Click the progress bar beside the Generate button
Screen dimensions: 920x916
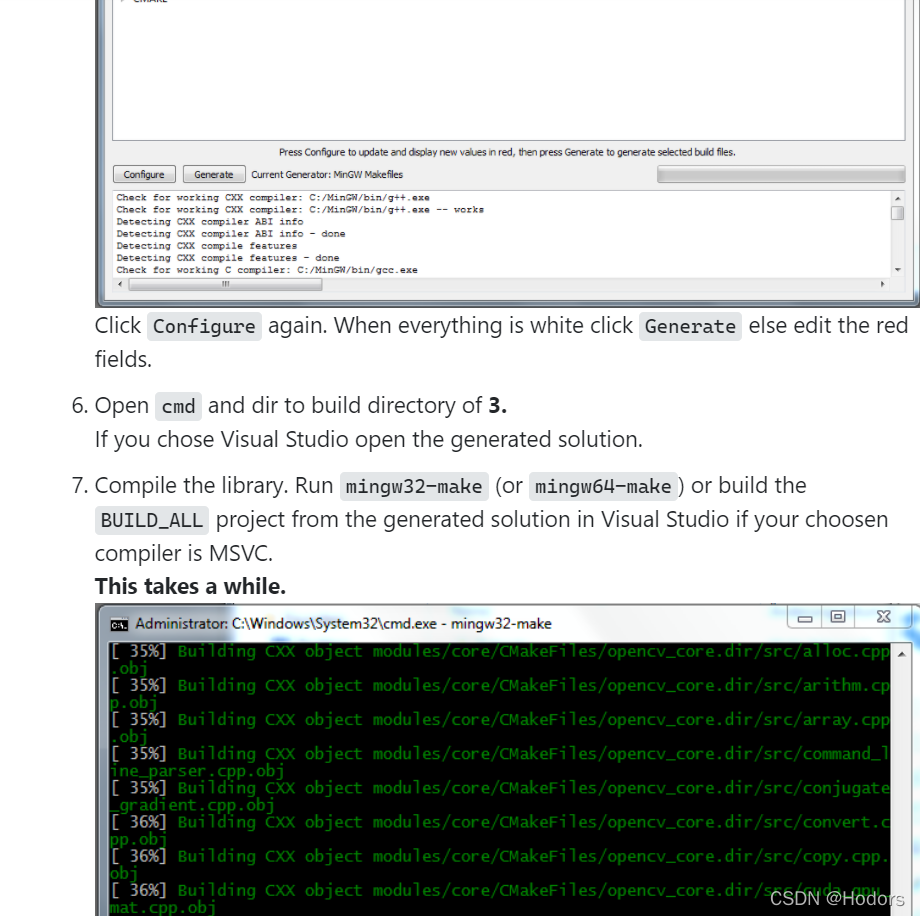tap(780, 173)
